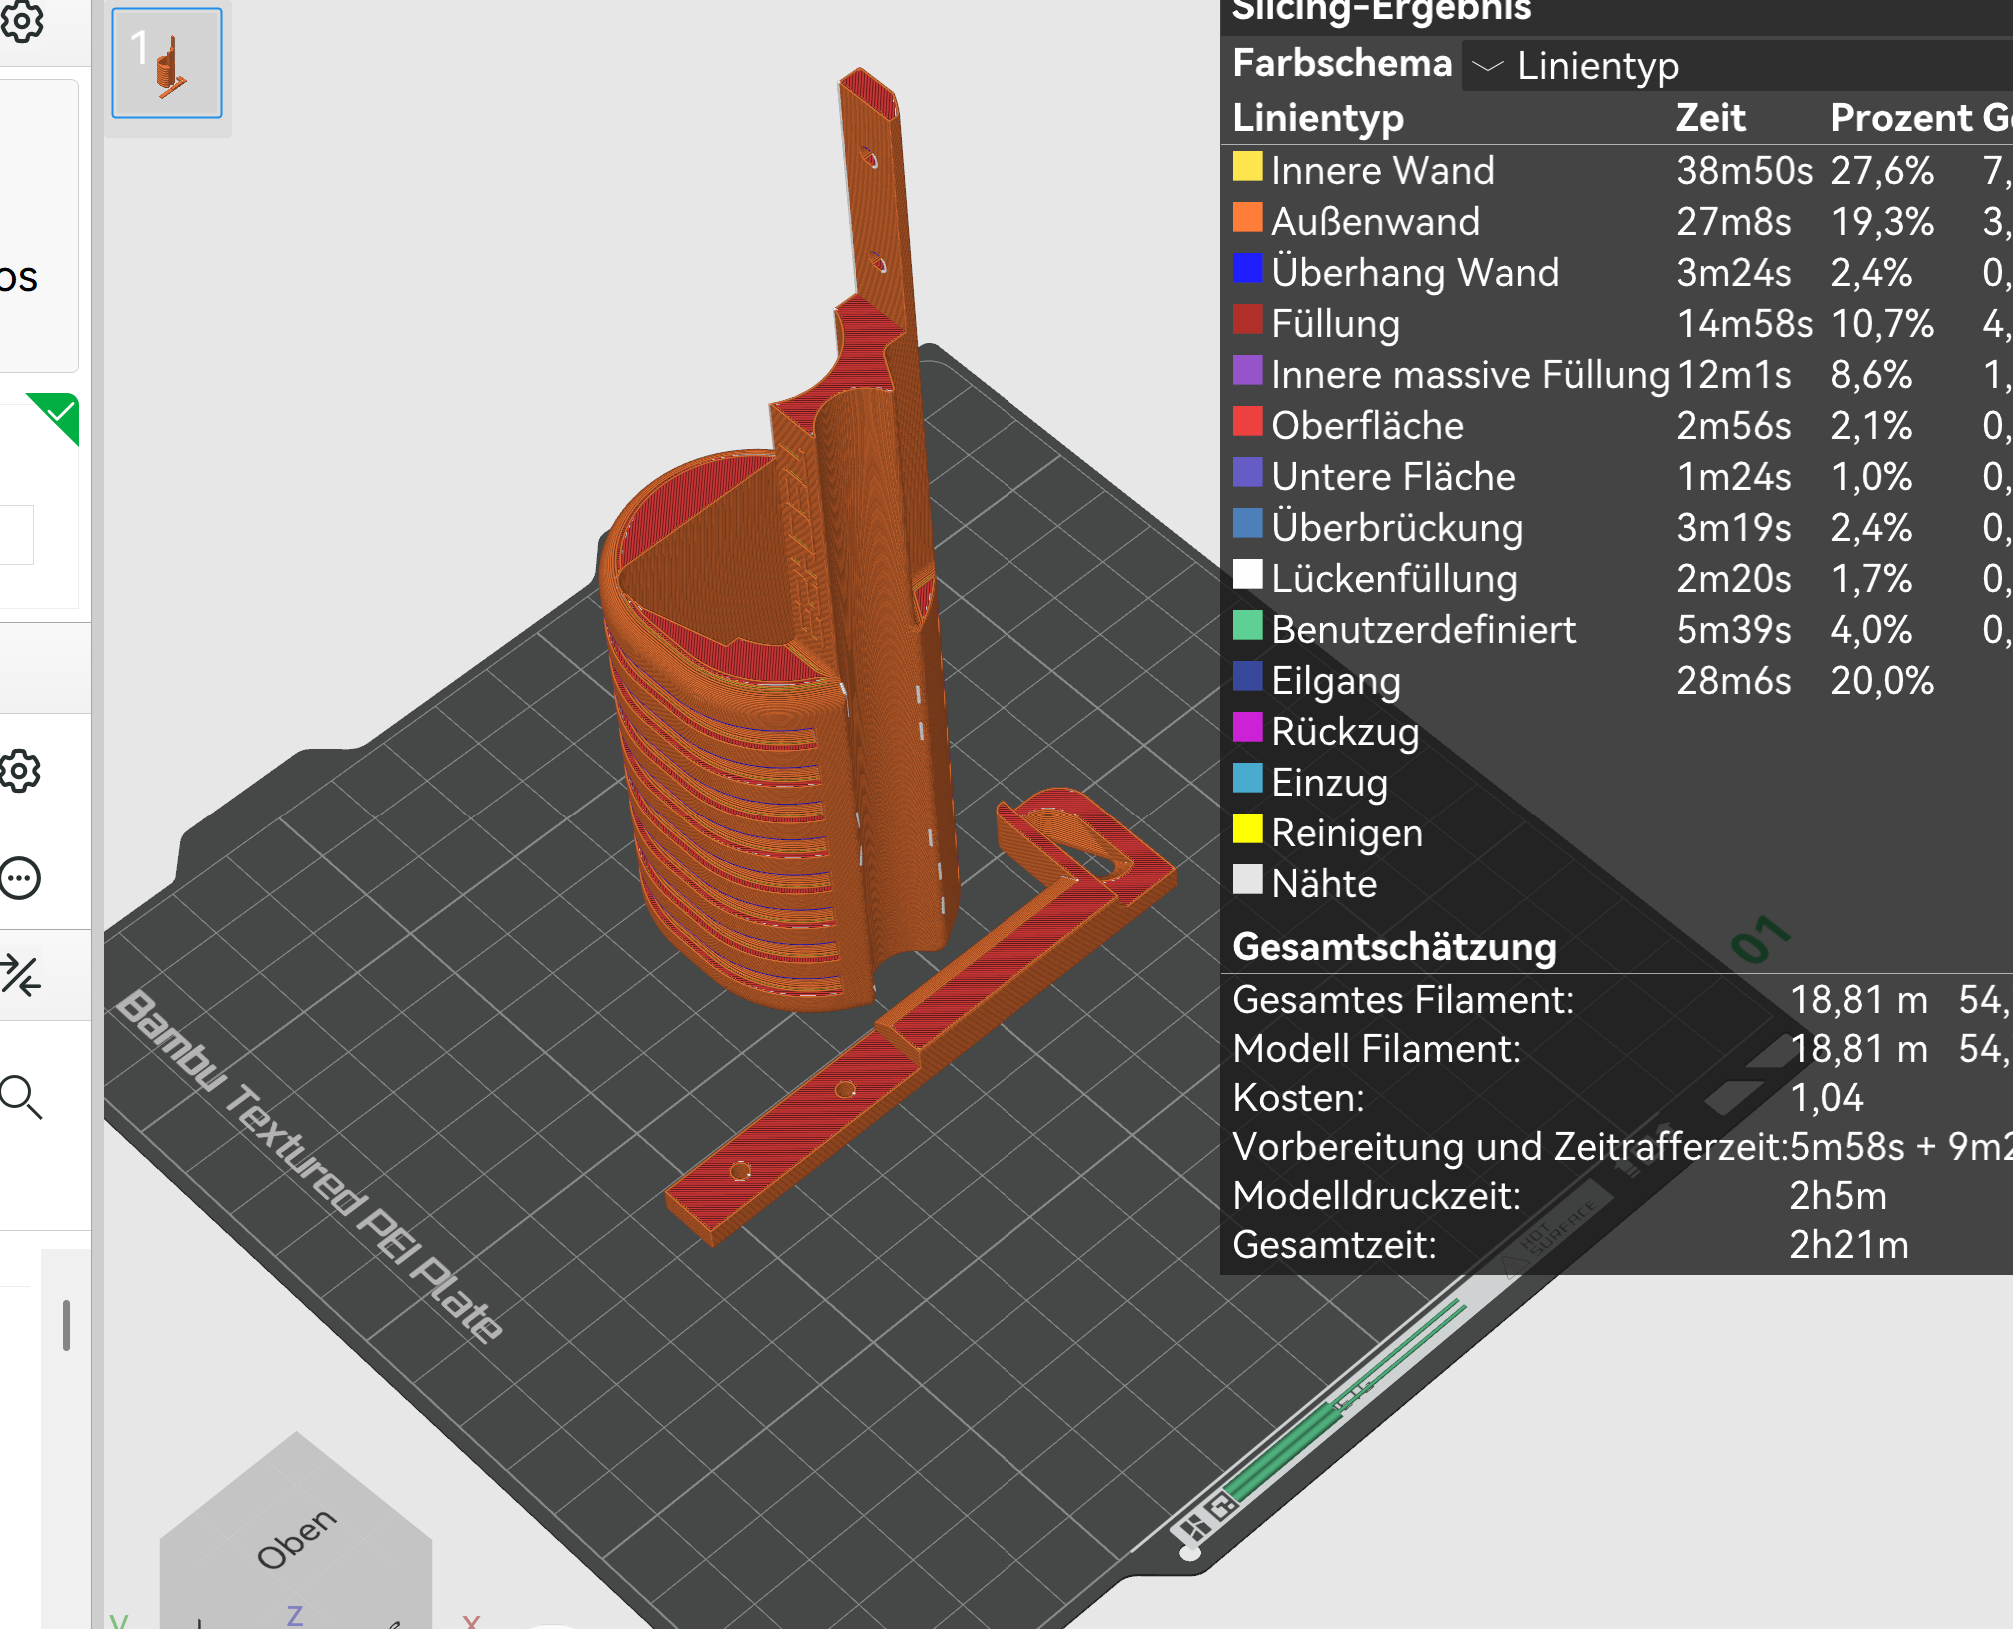Image resolution: width=2013 pixels, height=1629 pixels.
Task: Open the gear settings icon in the left sidebar
Action: [x=20, y=771]
